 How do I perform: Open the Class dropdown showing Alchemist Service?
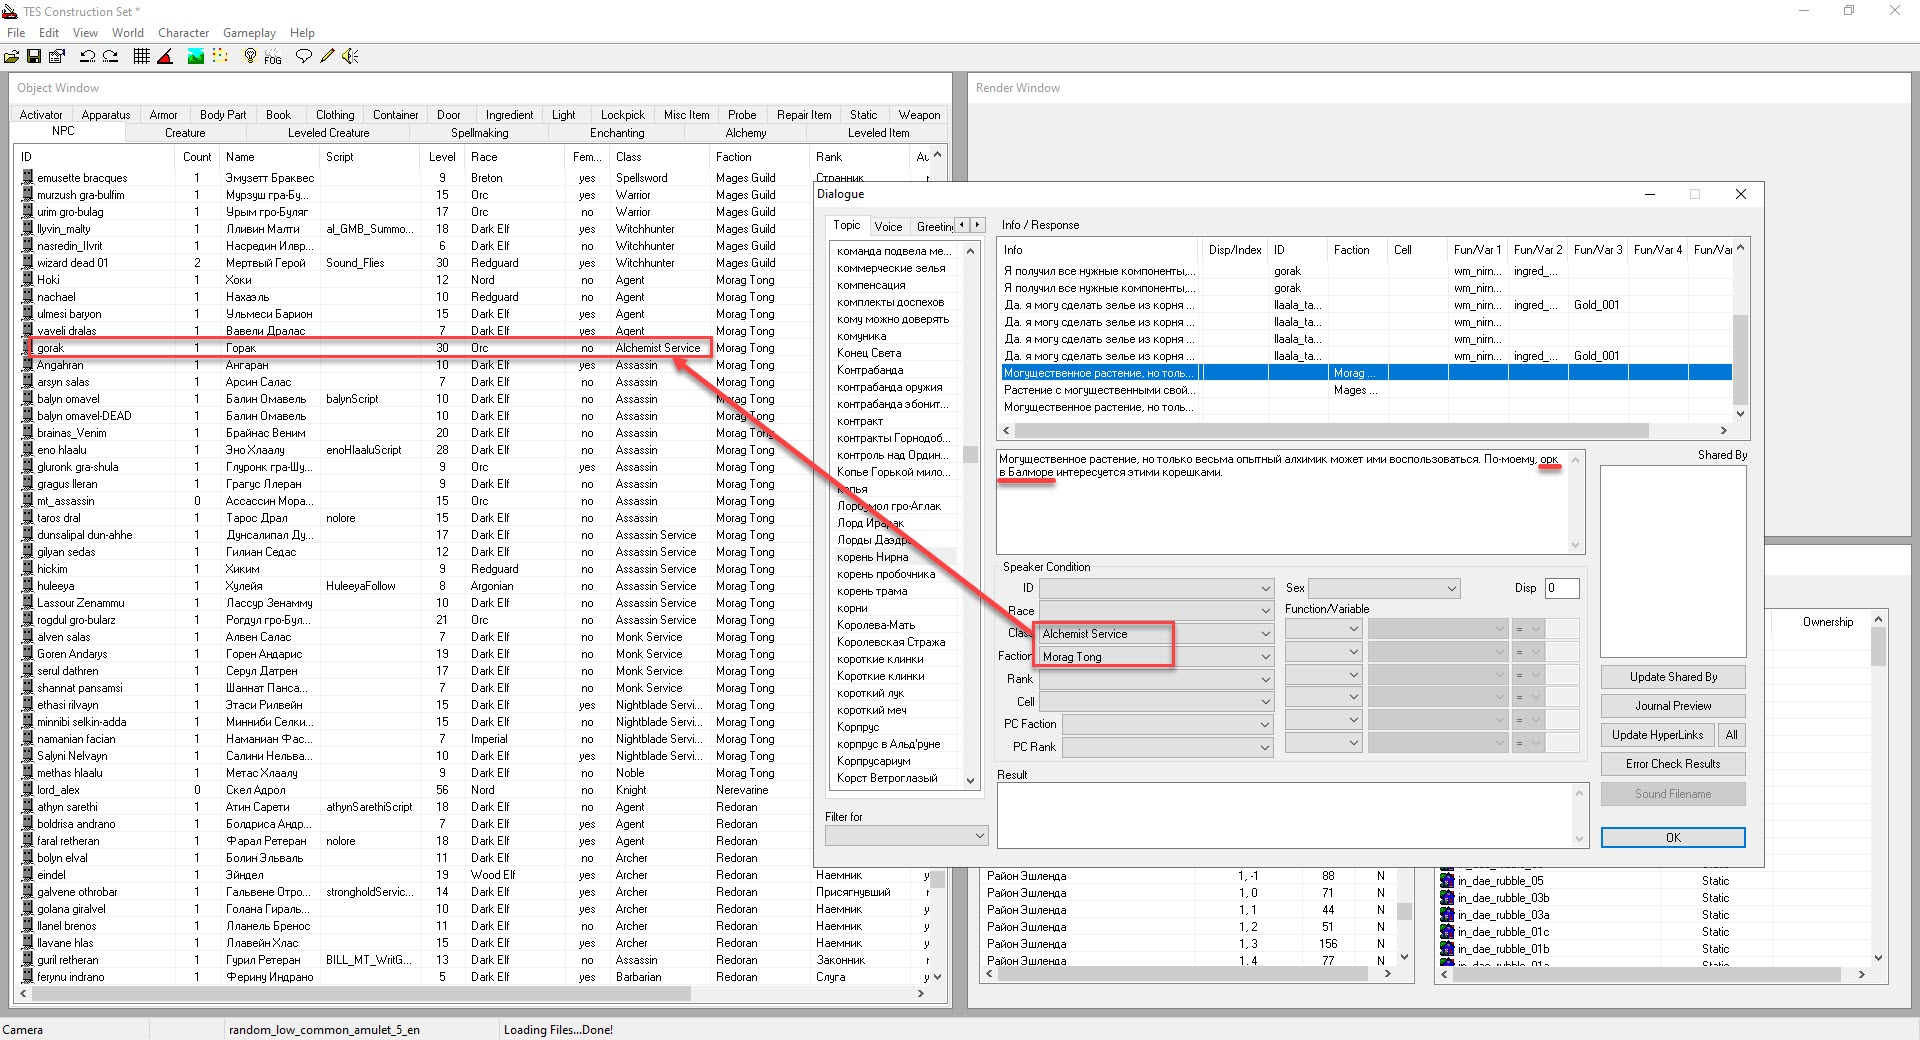[1156, 634]
